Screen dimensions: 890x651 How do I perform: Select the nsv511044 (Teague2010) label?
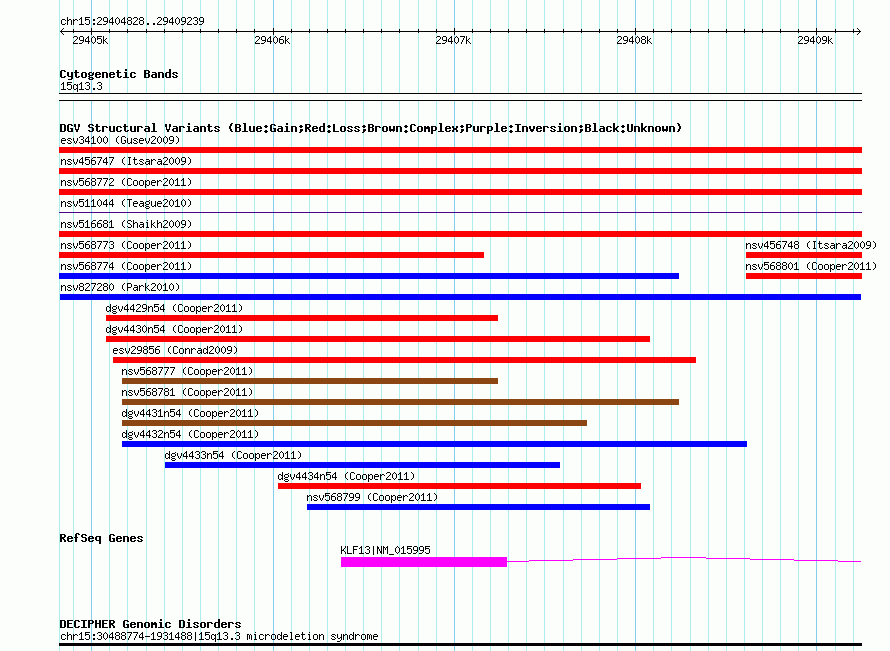point(126,203)
